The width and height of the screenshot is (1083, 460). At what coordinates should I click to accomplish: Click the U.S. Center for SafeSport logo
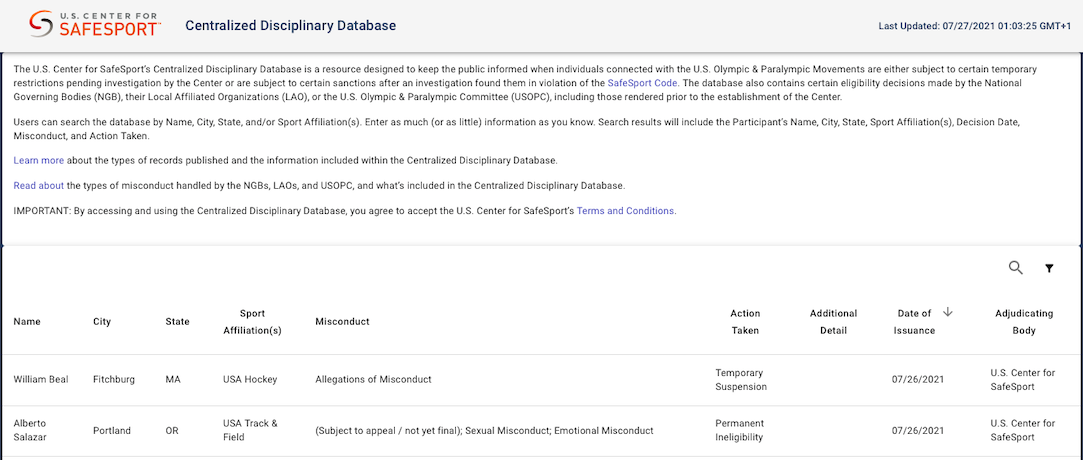point(95,25)
